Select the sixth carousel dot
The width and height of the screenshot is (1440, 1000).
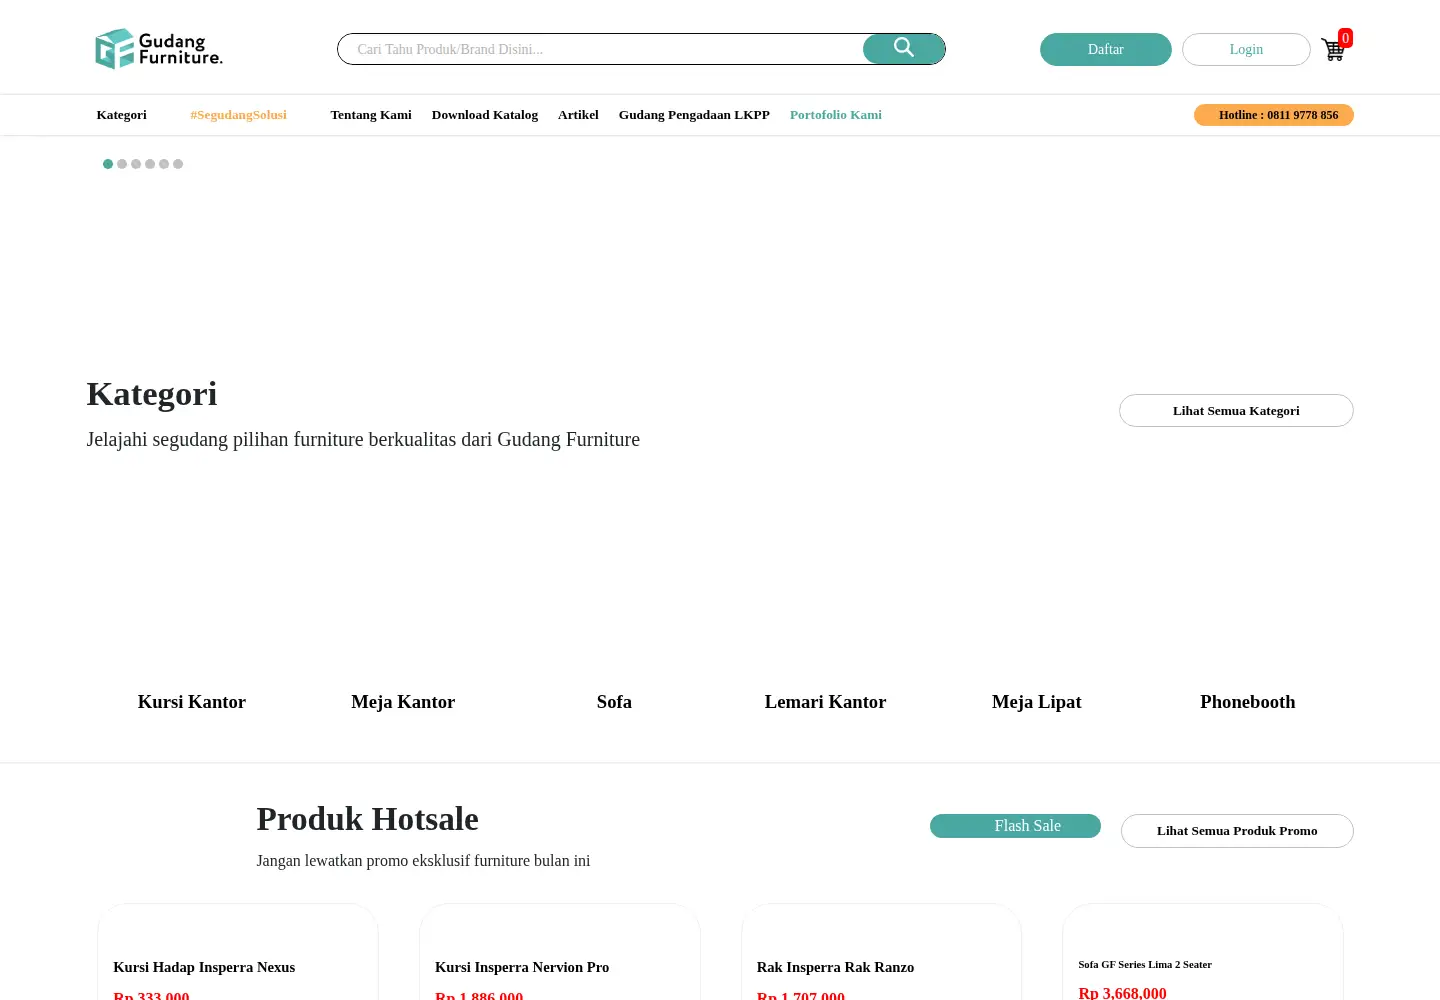(x=178, y=164)
